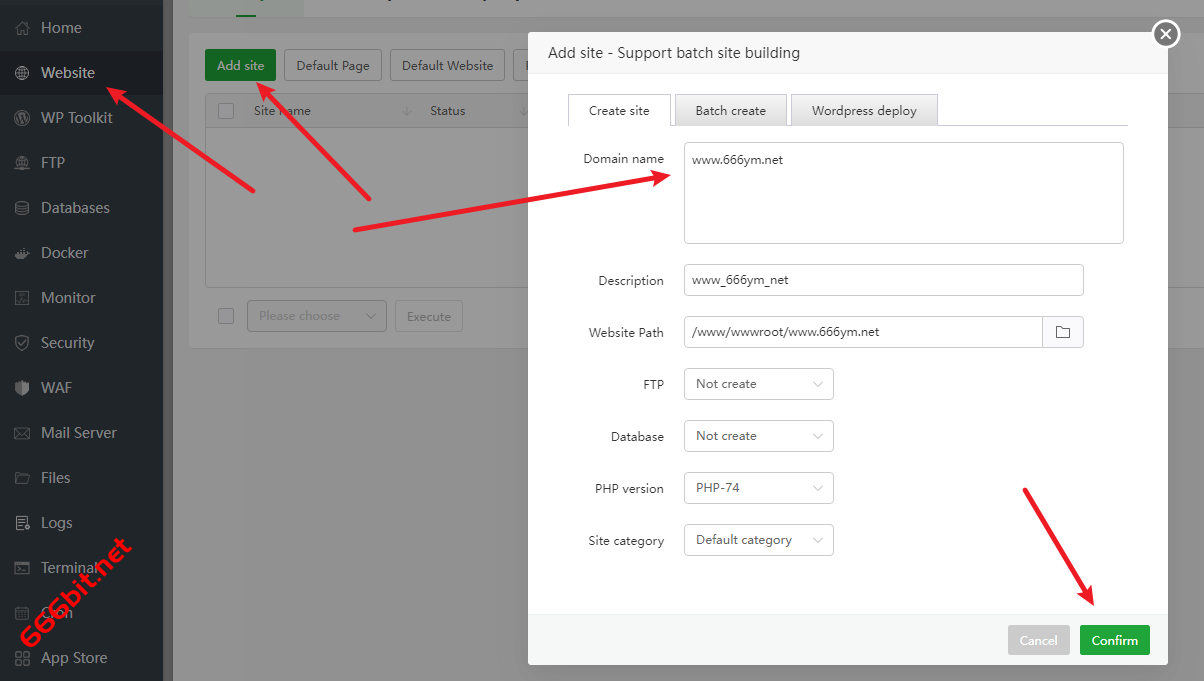Screen dimensions: 1204x681
Task: Click into the Description input field
Action: click(x=883, y=280)
